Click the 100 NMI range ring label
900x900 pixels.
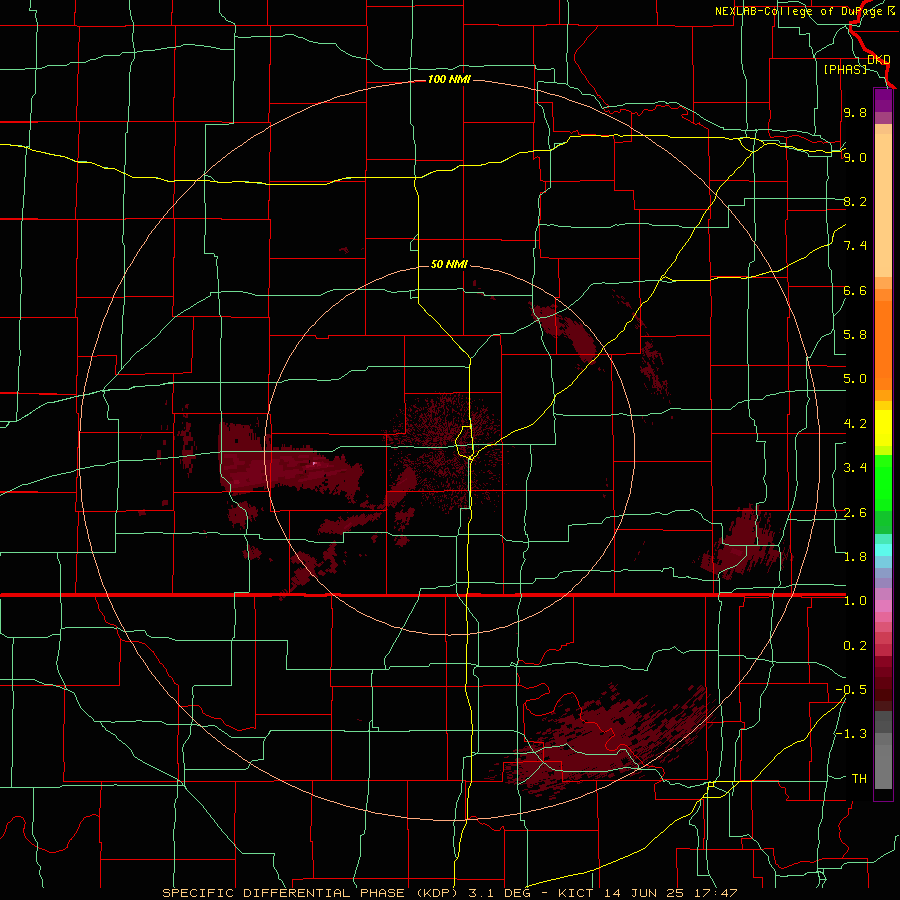coord(449,79)
